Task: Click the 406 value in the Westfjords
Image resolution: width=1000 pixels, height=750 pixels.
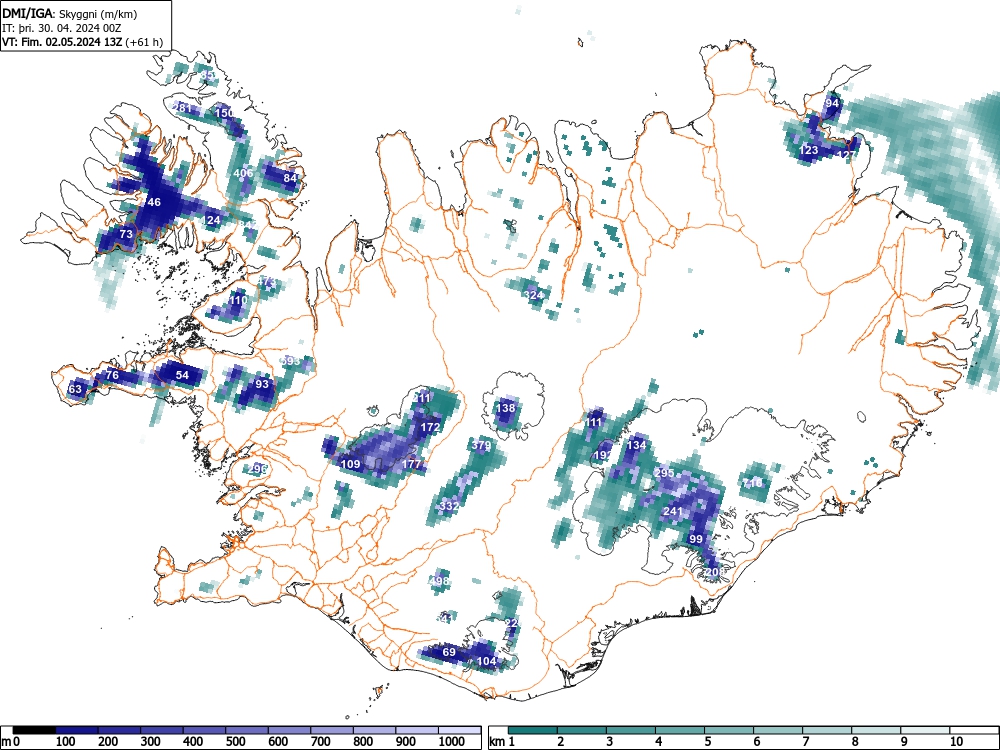Action: (243, 173)
